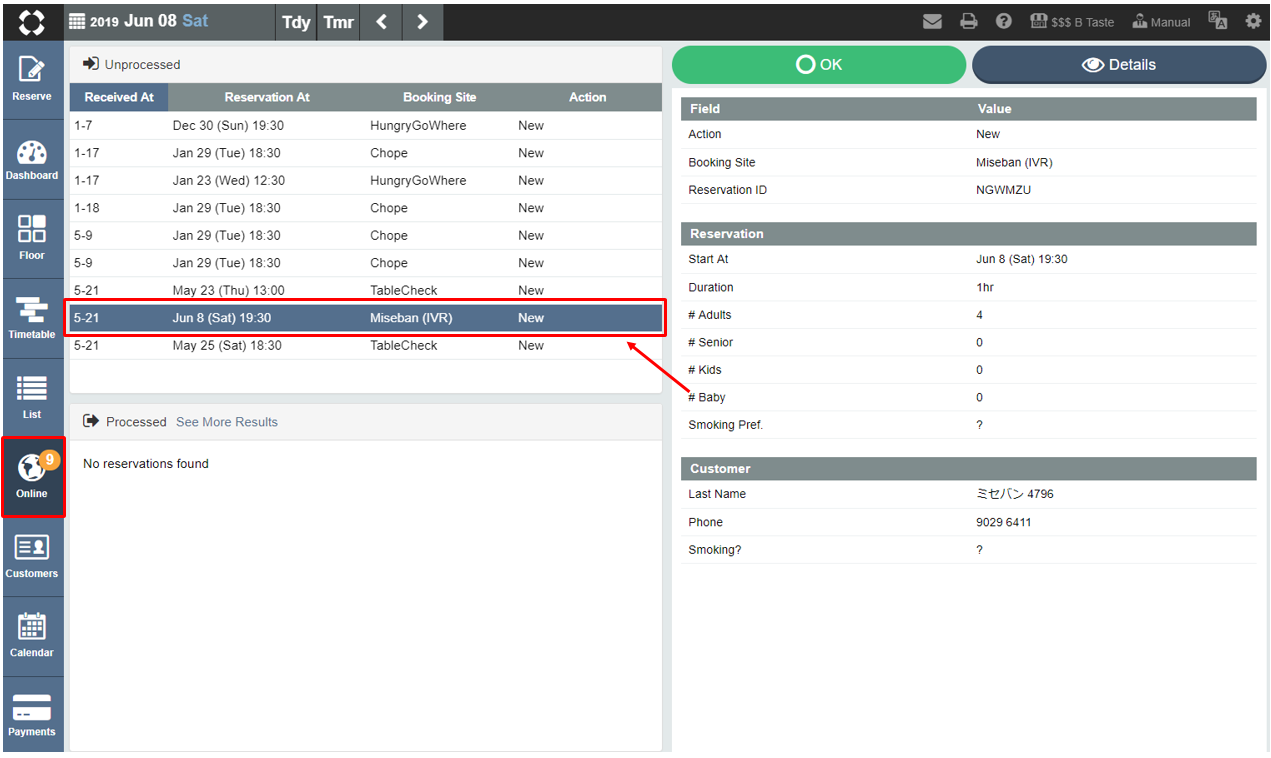Open the Timetable sidebar icon
Image resolution: width=1271 pixels, height=758 pixels.
[32, 318]
